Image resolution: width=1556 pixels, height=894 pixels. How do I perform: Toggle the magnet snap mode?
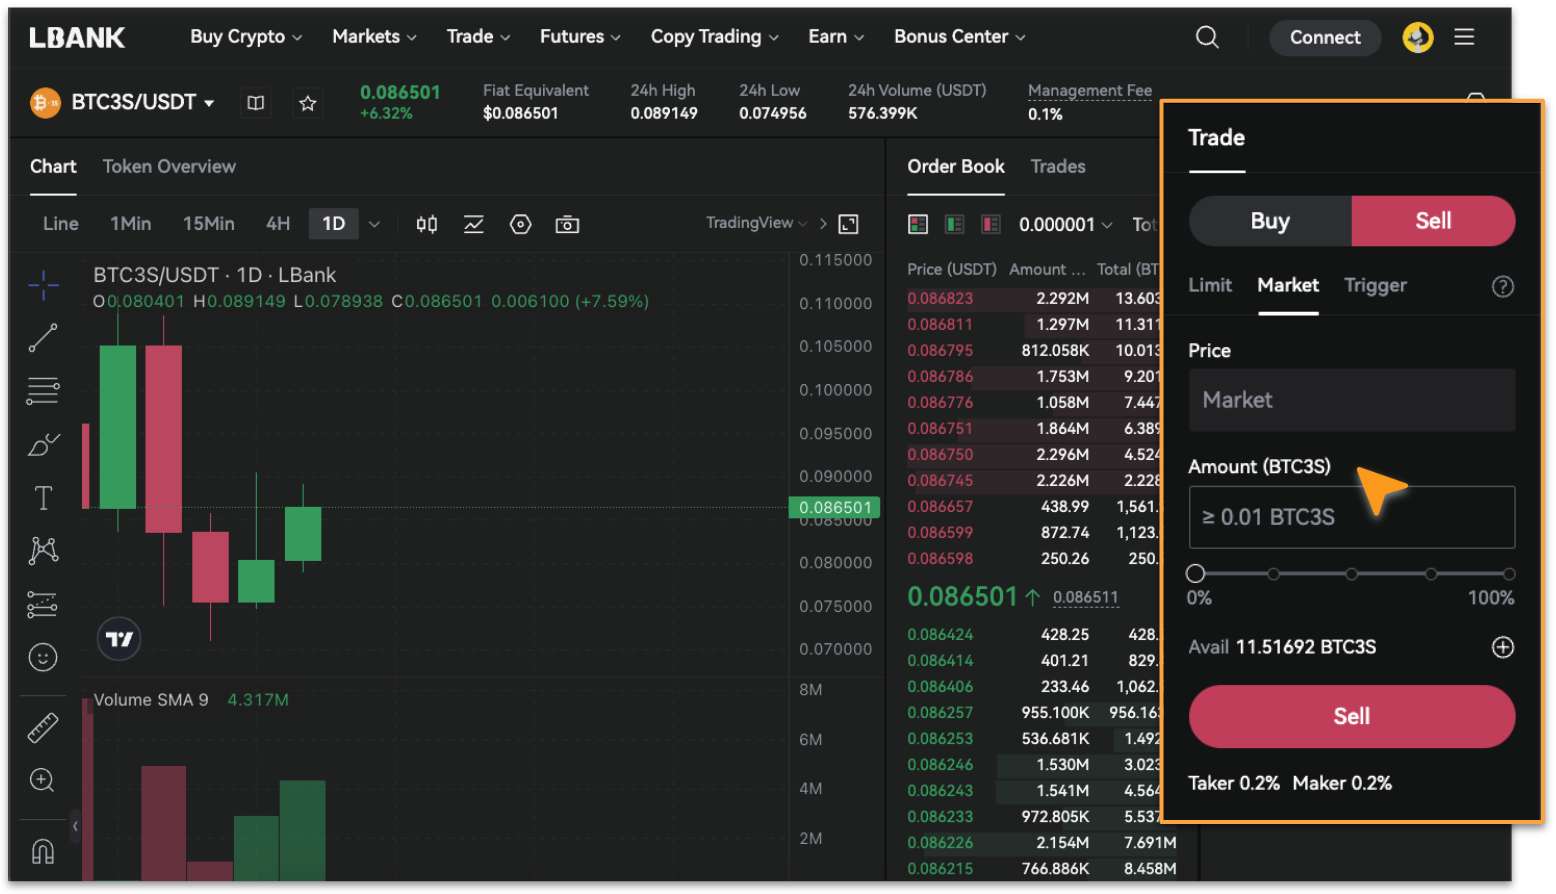(x=42, y=849)
